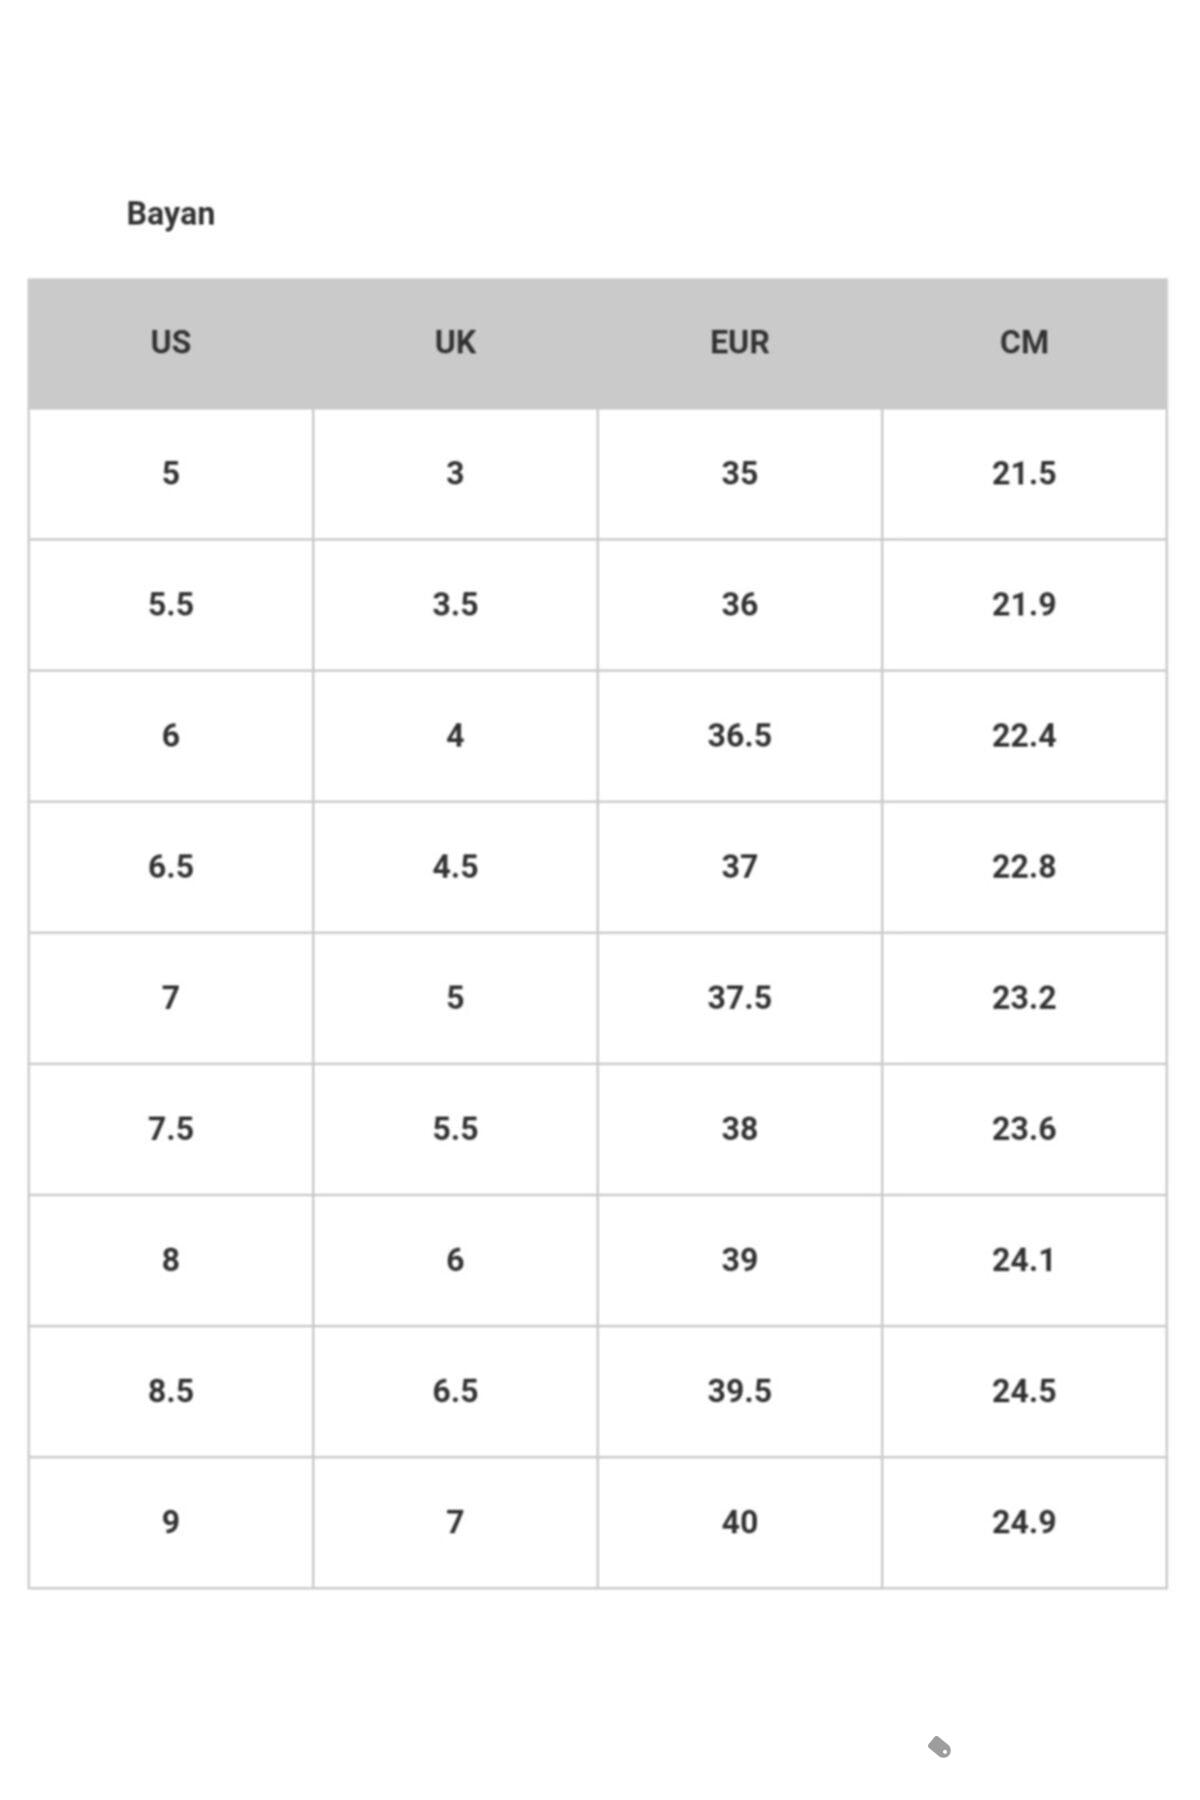Screen dimensions: 1200x1800
Task: Click the 24.1 CM measurement
Action: tap(1024, 1259)
